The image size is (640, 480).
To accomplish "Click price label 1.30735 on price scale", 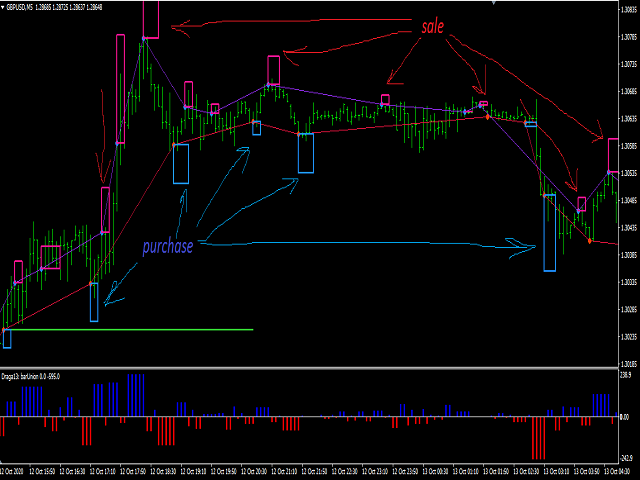I will tap(629, 64).
